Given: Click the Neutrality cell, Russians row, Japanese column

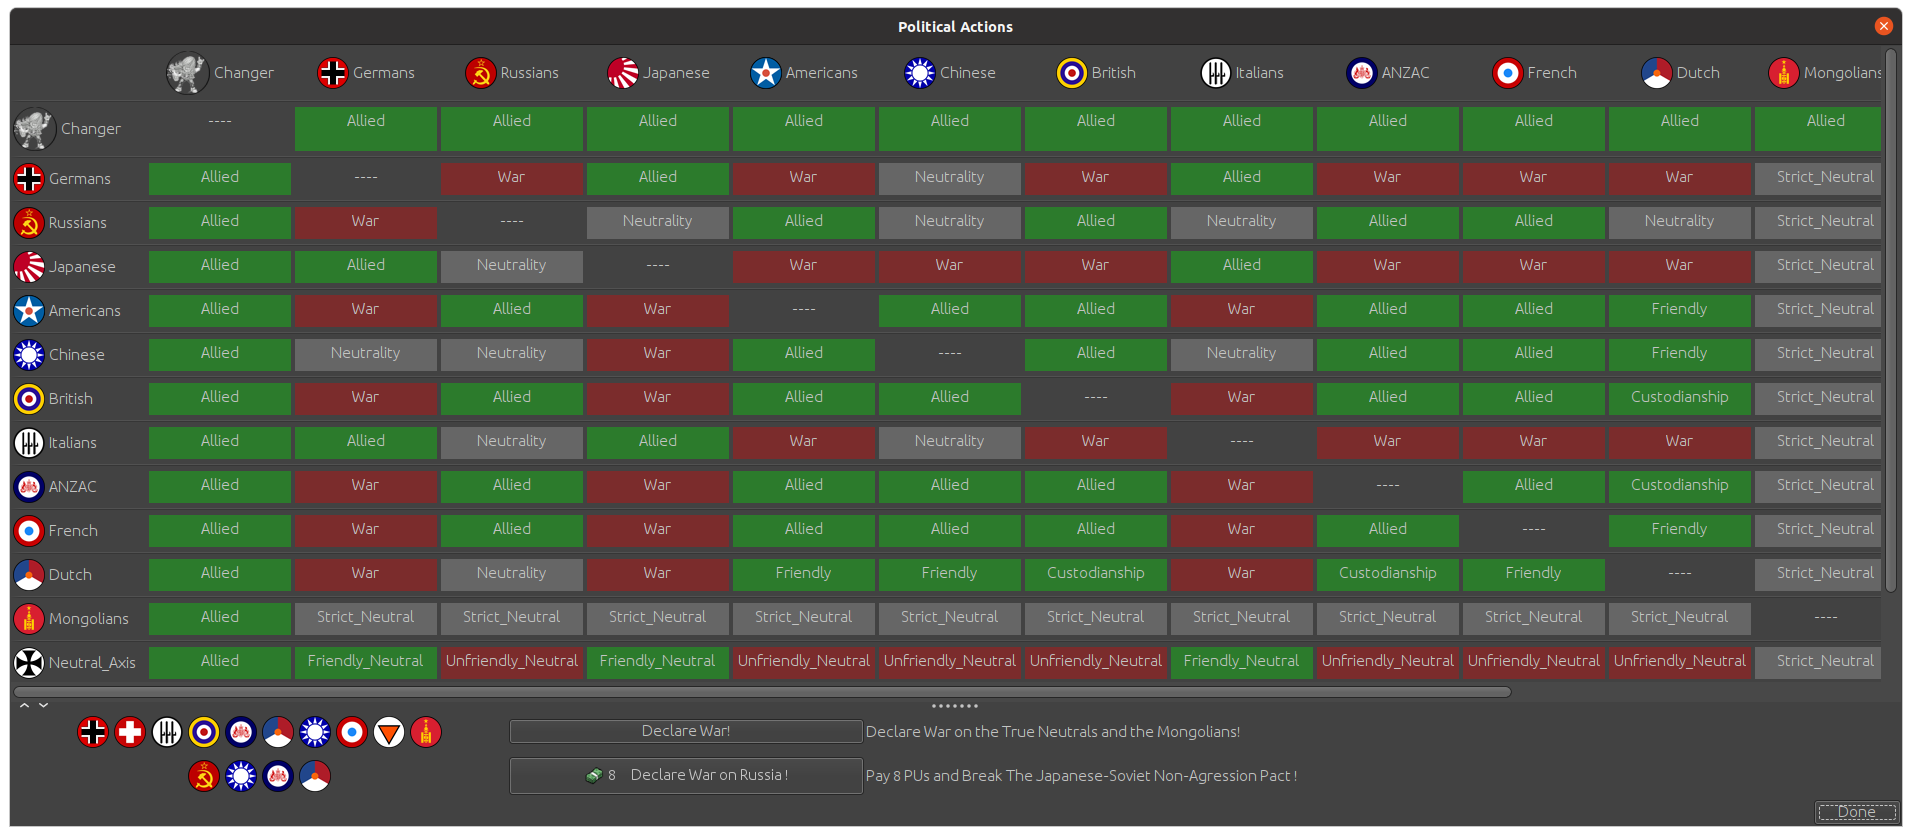Looking at the screenshot, I should [658, 222].
